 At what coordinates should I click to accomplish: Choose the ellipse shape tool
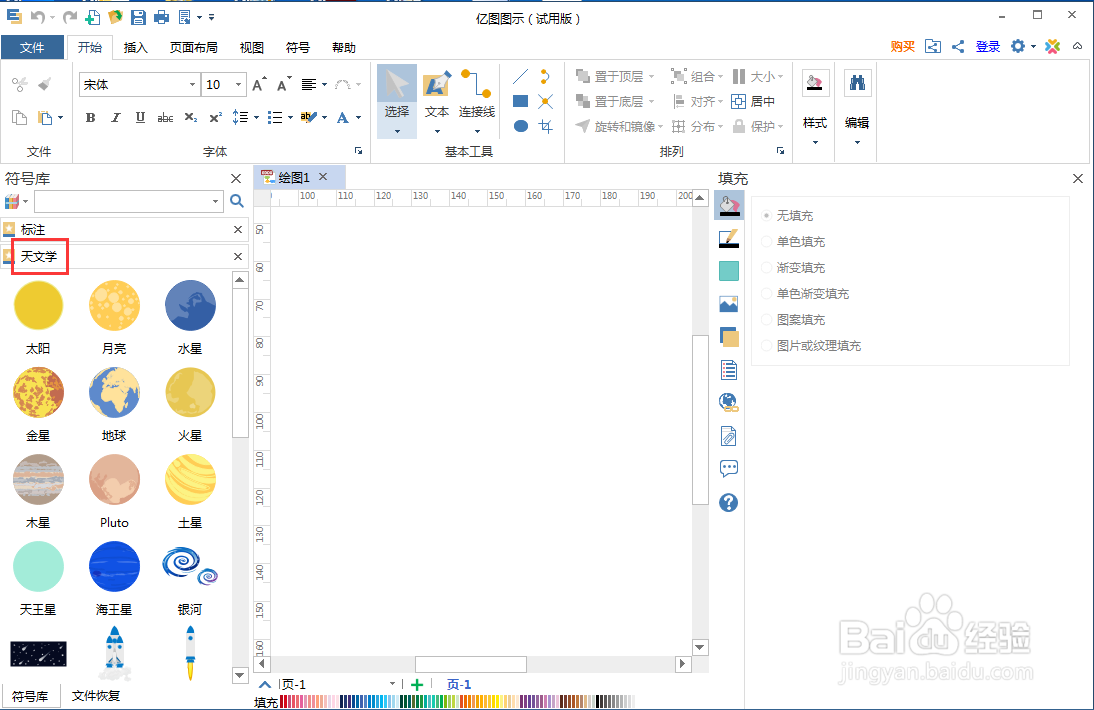[520, 126]
